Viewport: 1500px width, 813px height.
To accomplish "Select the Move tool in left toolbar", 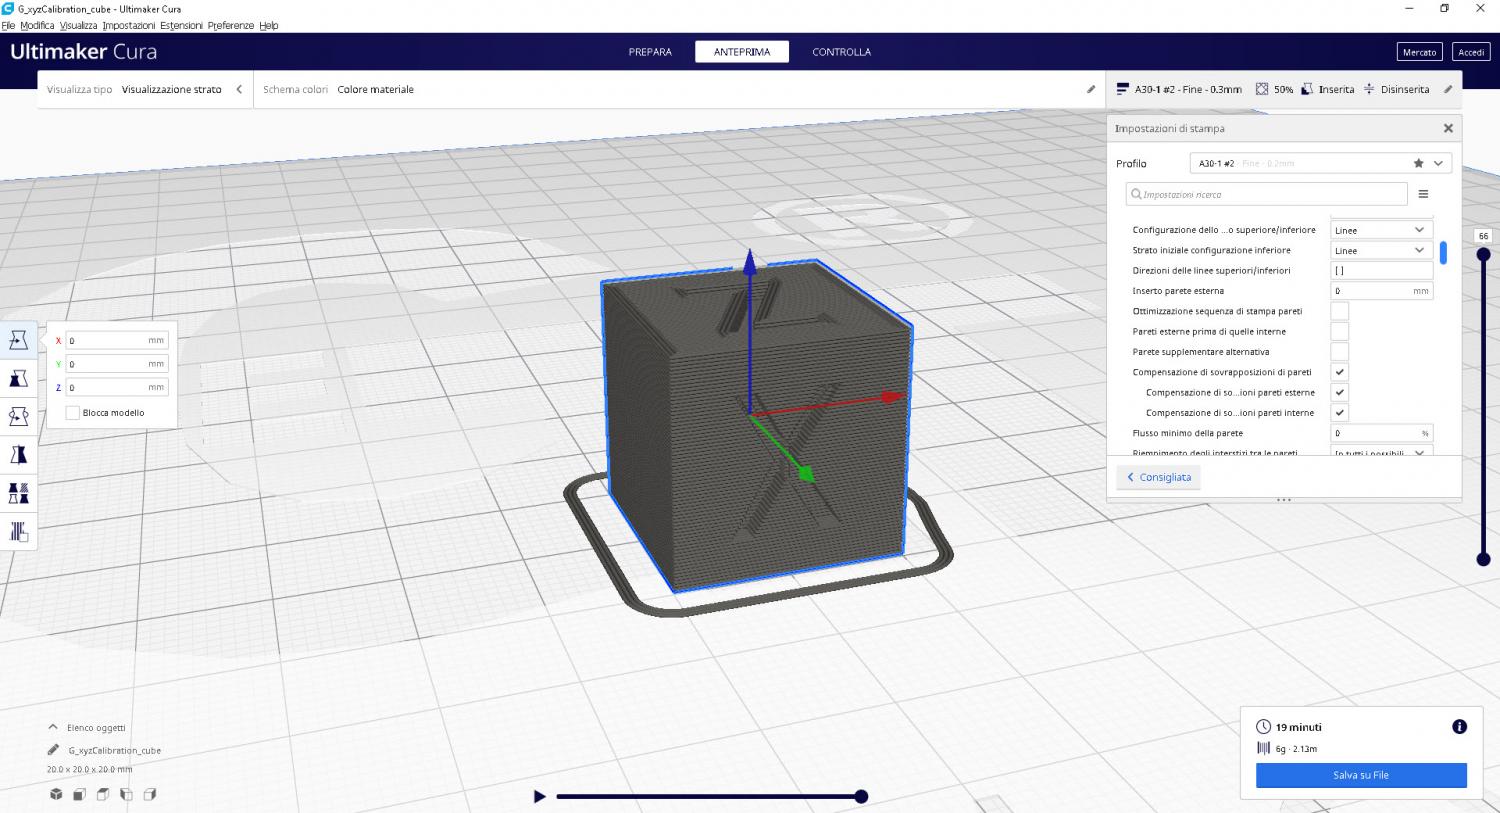I will tap(18, 341).
